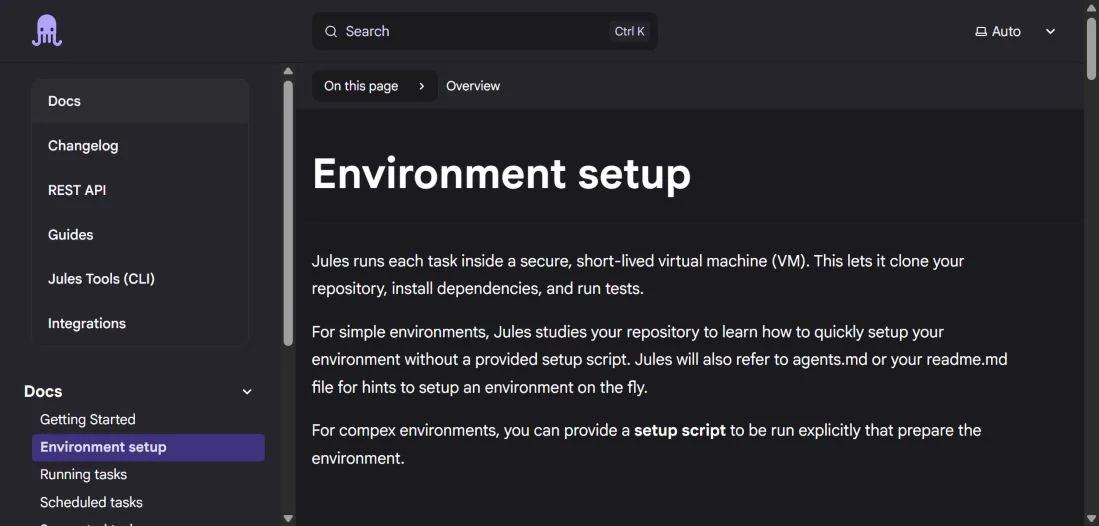Collapse the Docs section chevron
This screenshot has height=526, width=1099.
247,392
